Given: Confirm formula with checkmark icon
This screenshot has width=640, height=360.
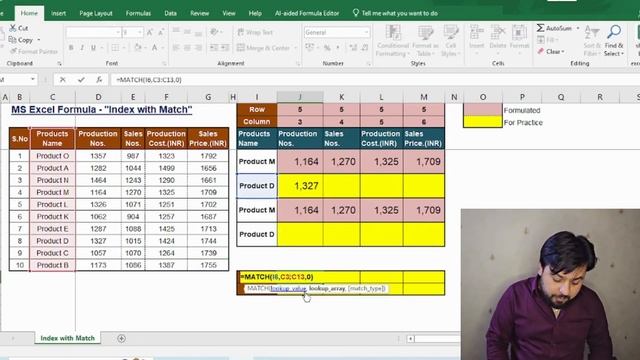Looking at the screenshot, I should tap(81, 80).
